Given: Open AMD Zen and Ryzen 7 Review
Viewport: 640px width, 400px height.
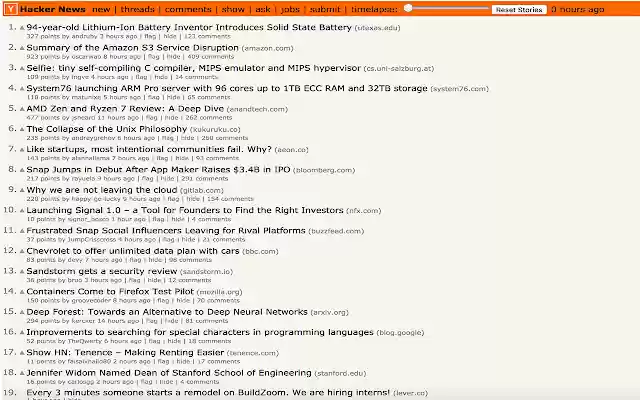Looking at the screenshot, I should tap(125, 109).
